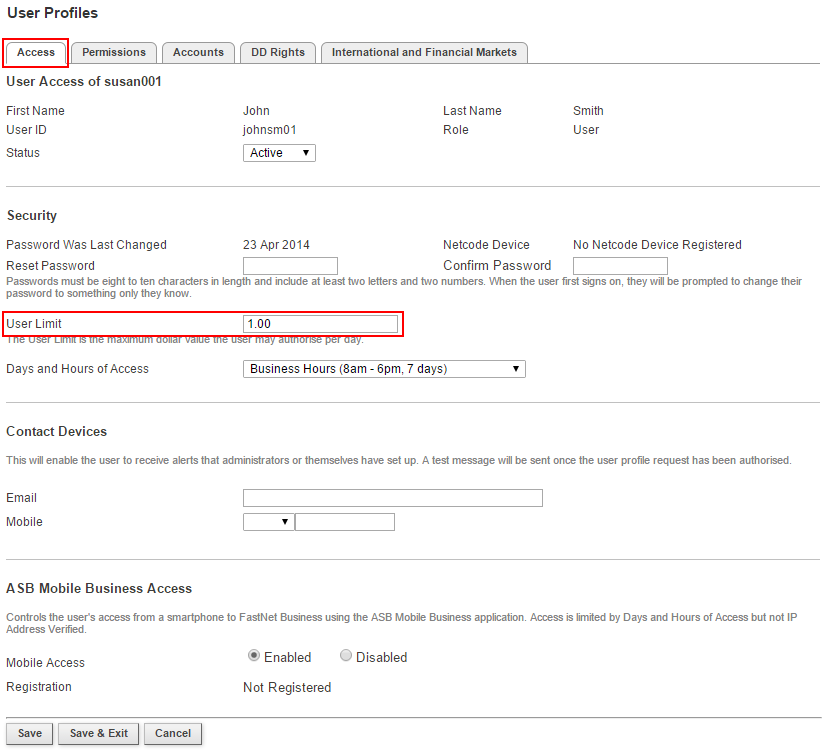Open International and Financial Markets tab
Screen dimensions: 831x752
(x=424, y=53)
